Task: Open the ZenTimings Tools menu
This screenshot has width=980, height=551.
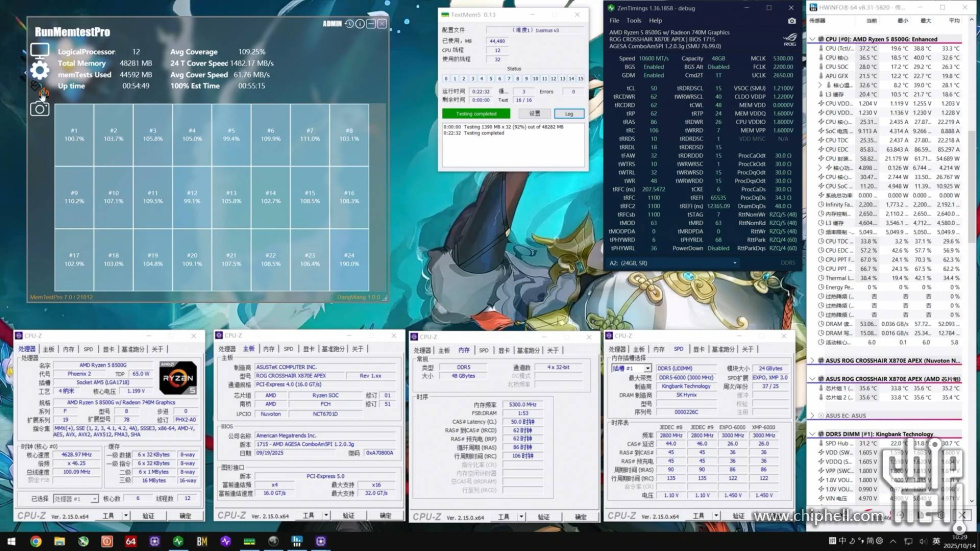Action: pos(633,19)
